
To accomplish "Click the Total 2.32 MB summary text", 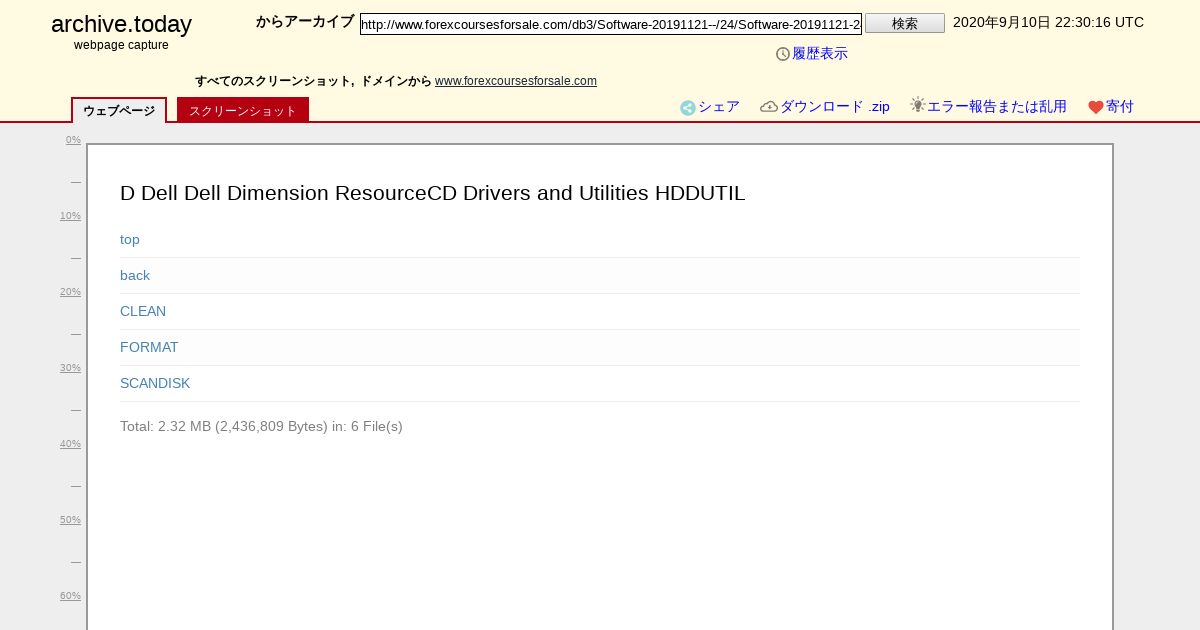I will pyautogui.click(x=261, y=427).
